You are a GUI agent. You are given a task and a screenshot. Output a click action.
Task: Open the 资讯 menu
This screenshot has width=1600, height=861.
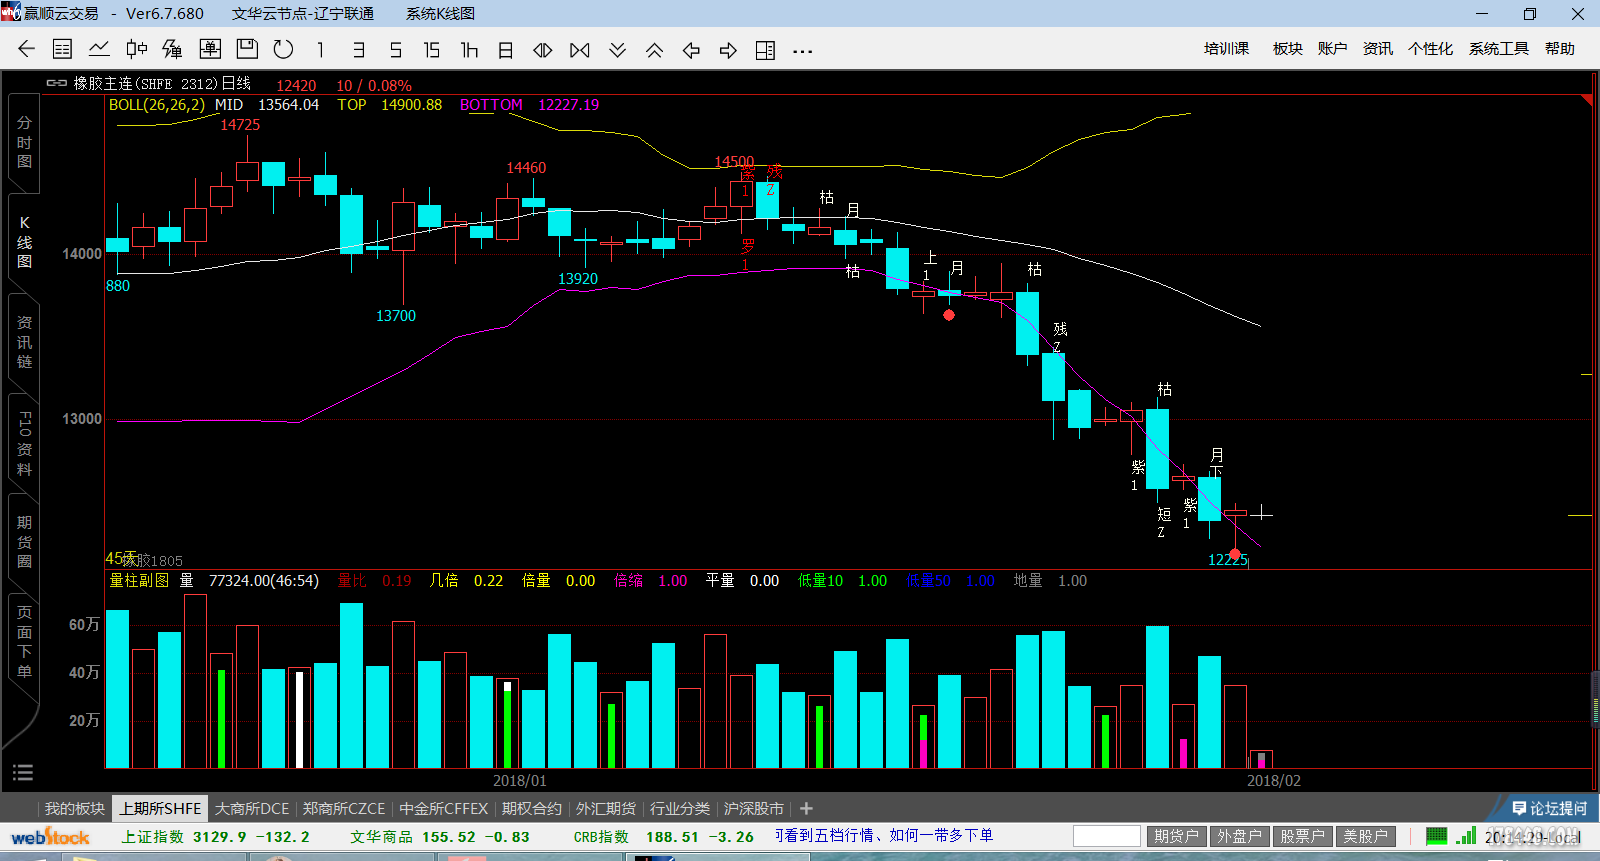pyautogui.click(x=1377, y=48)
